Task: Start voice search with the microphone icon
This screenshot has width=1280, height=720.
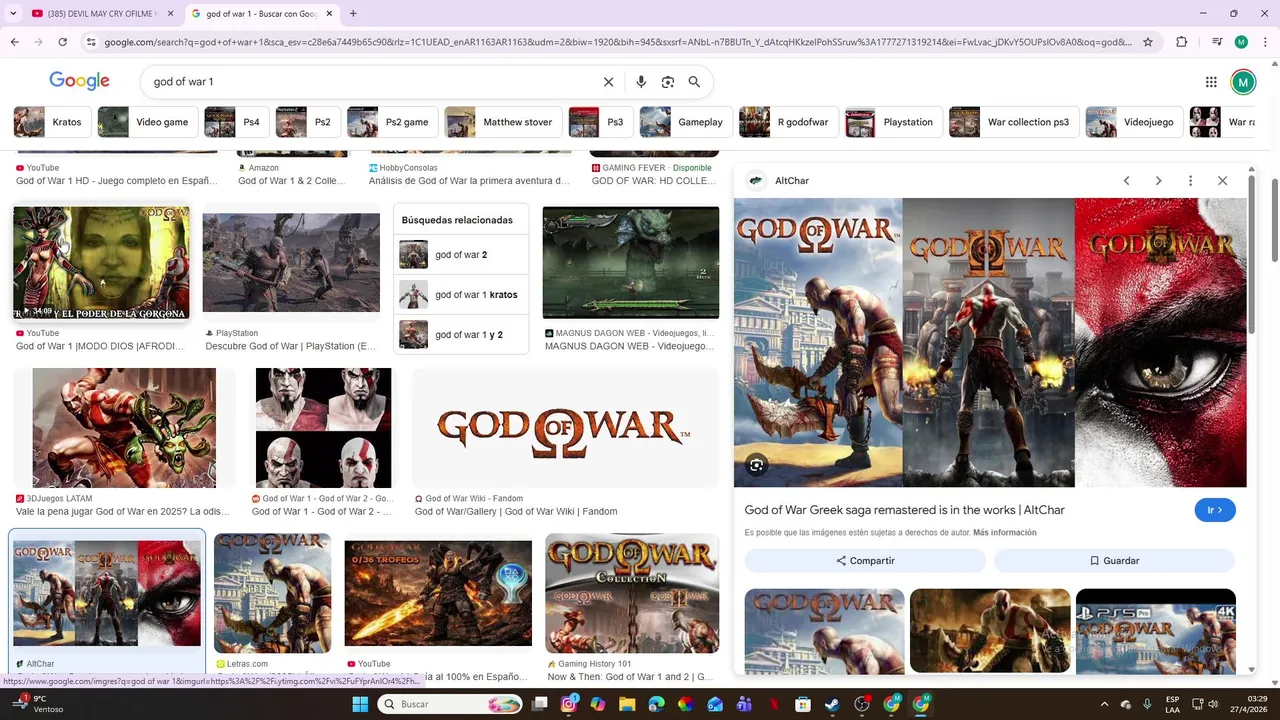Action: (x=641, y=82)
